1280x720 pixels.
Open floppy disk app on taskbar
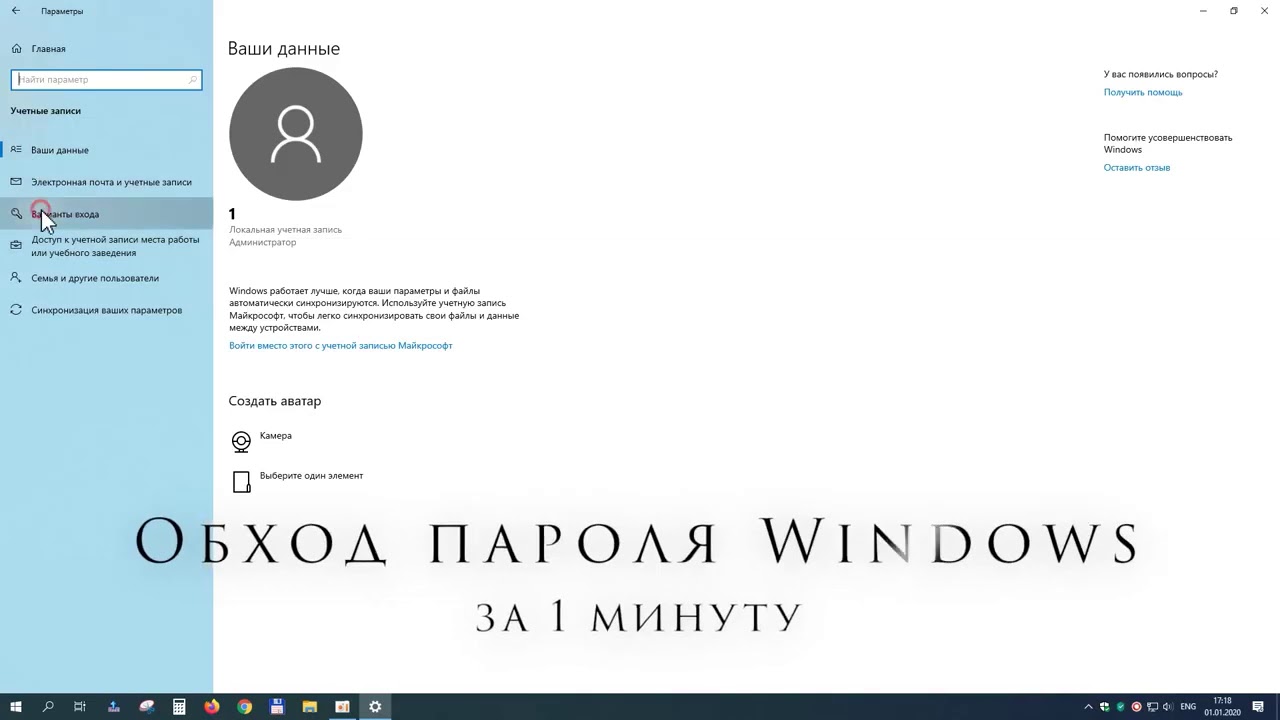pos(277,707)
